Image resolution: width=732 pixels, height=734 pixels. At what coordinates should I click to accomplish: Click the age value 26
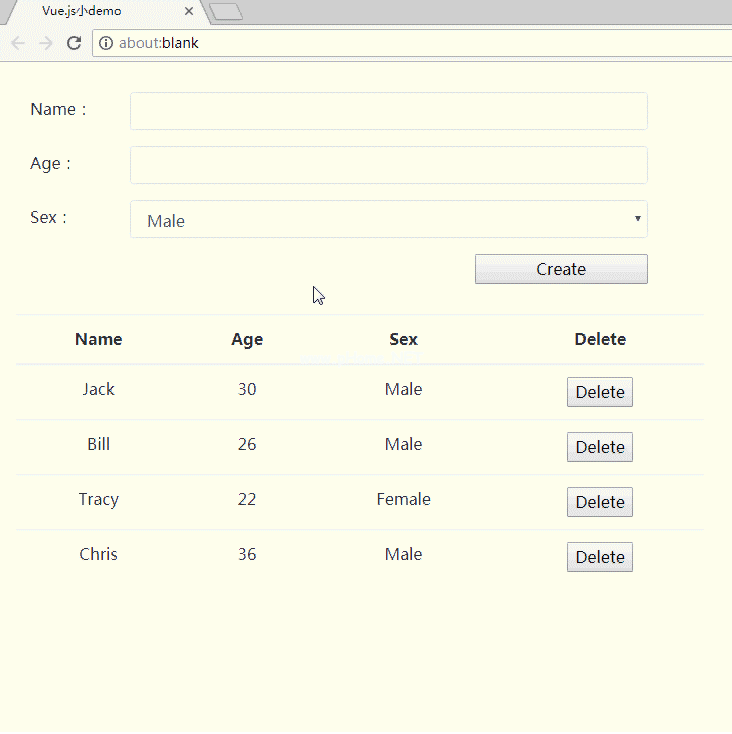[x=247, y=444]
